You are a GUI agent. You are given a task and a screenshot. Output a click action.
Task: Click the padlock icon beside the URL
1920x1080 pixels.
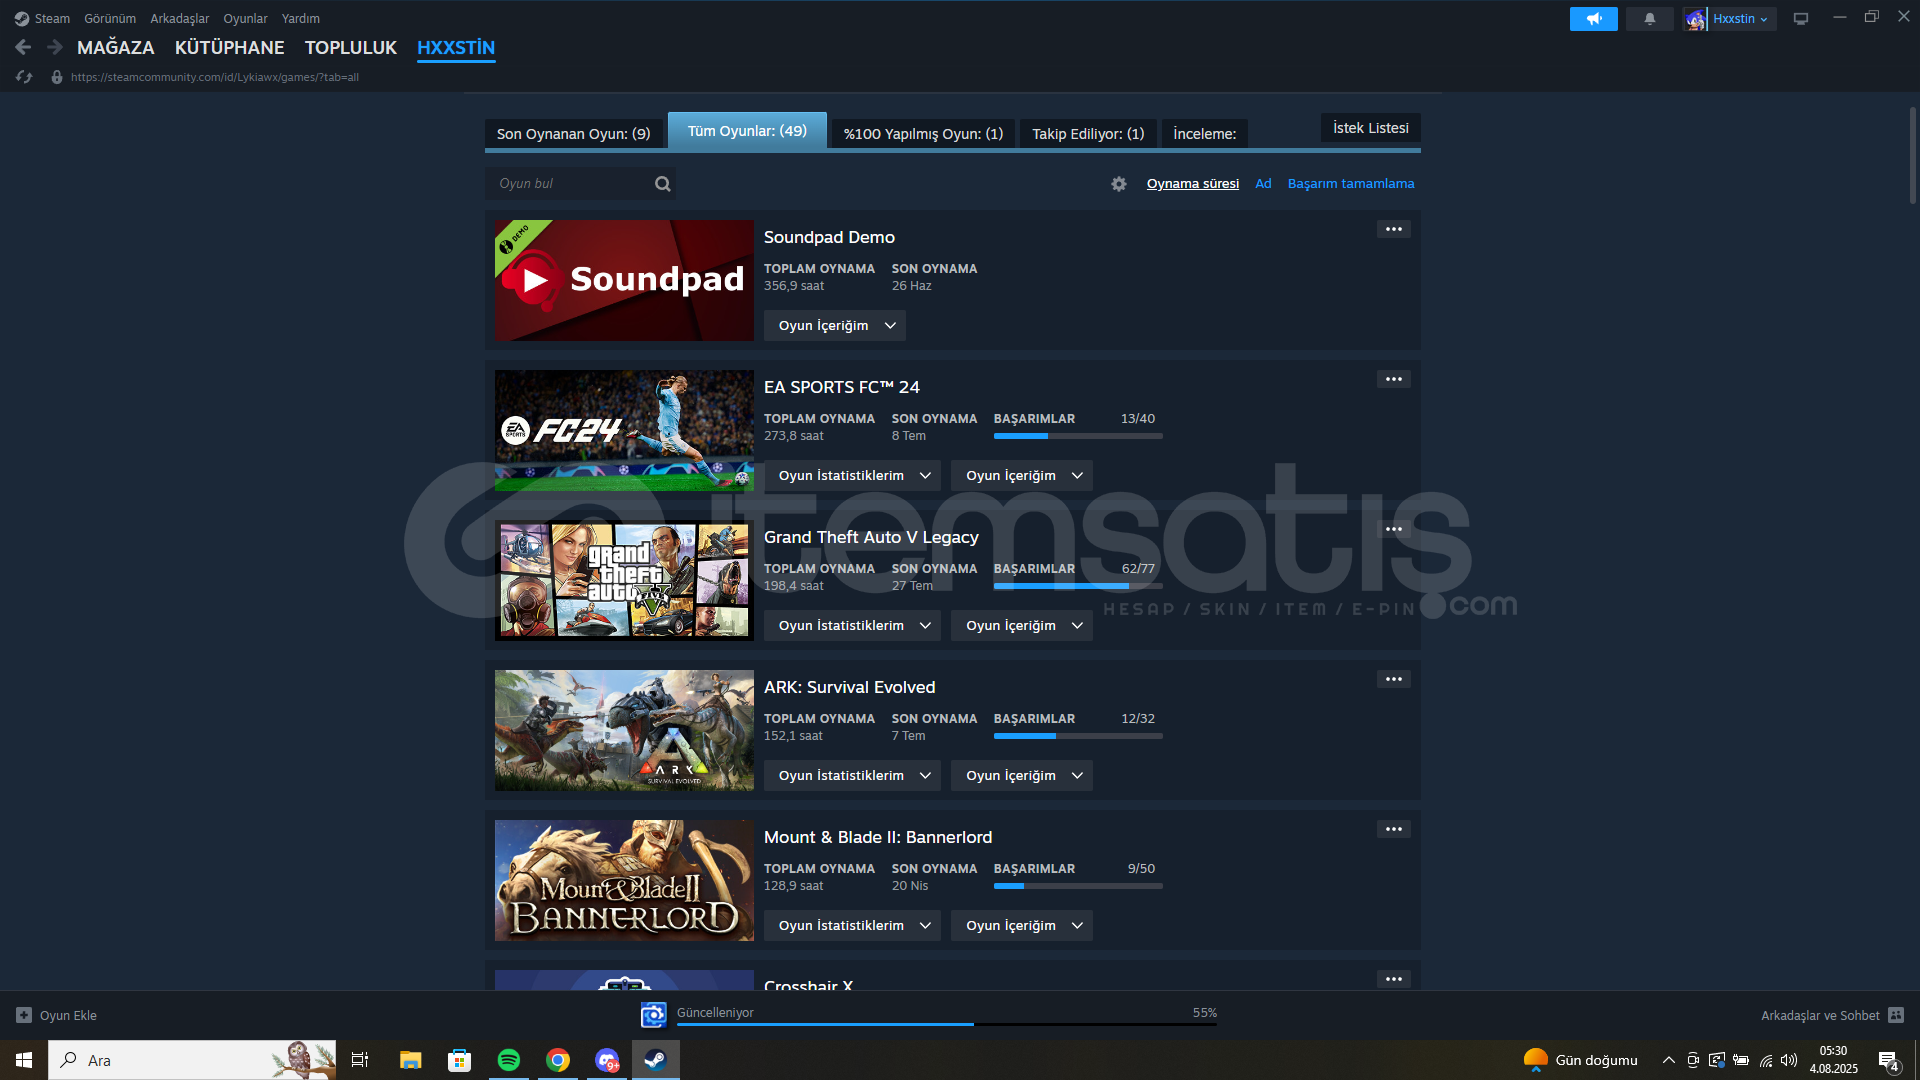(x=57, y=77)
